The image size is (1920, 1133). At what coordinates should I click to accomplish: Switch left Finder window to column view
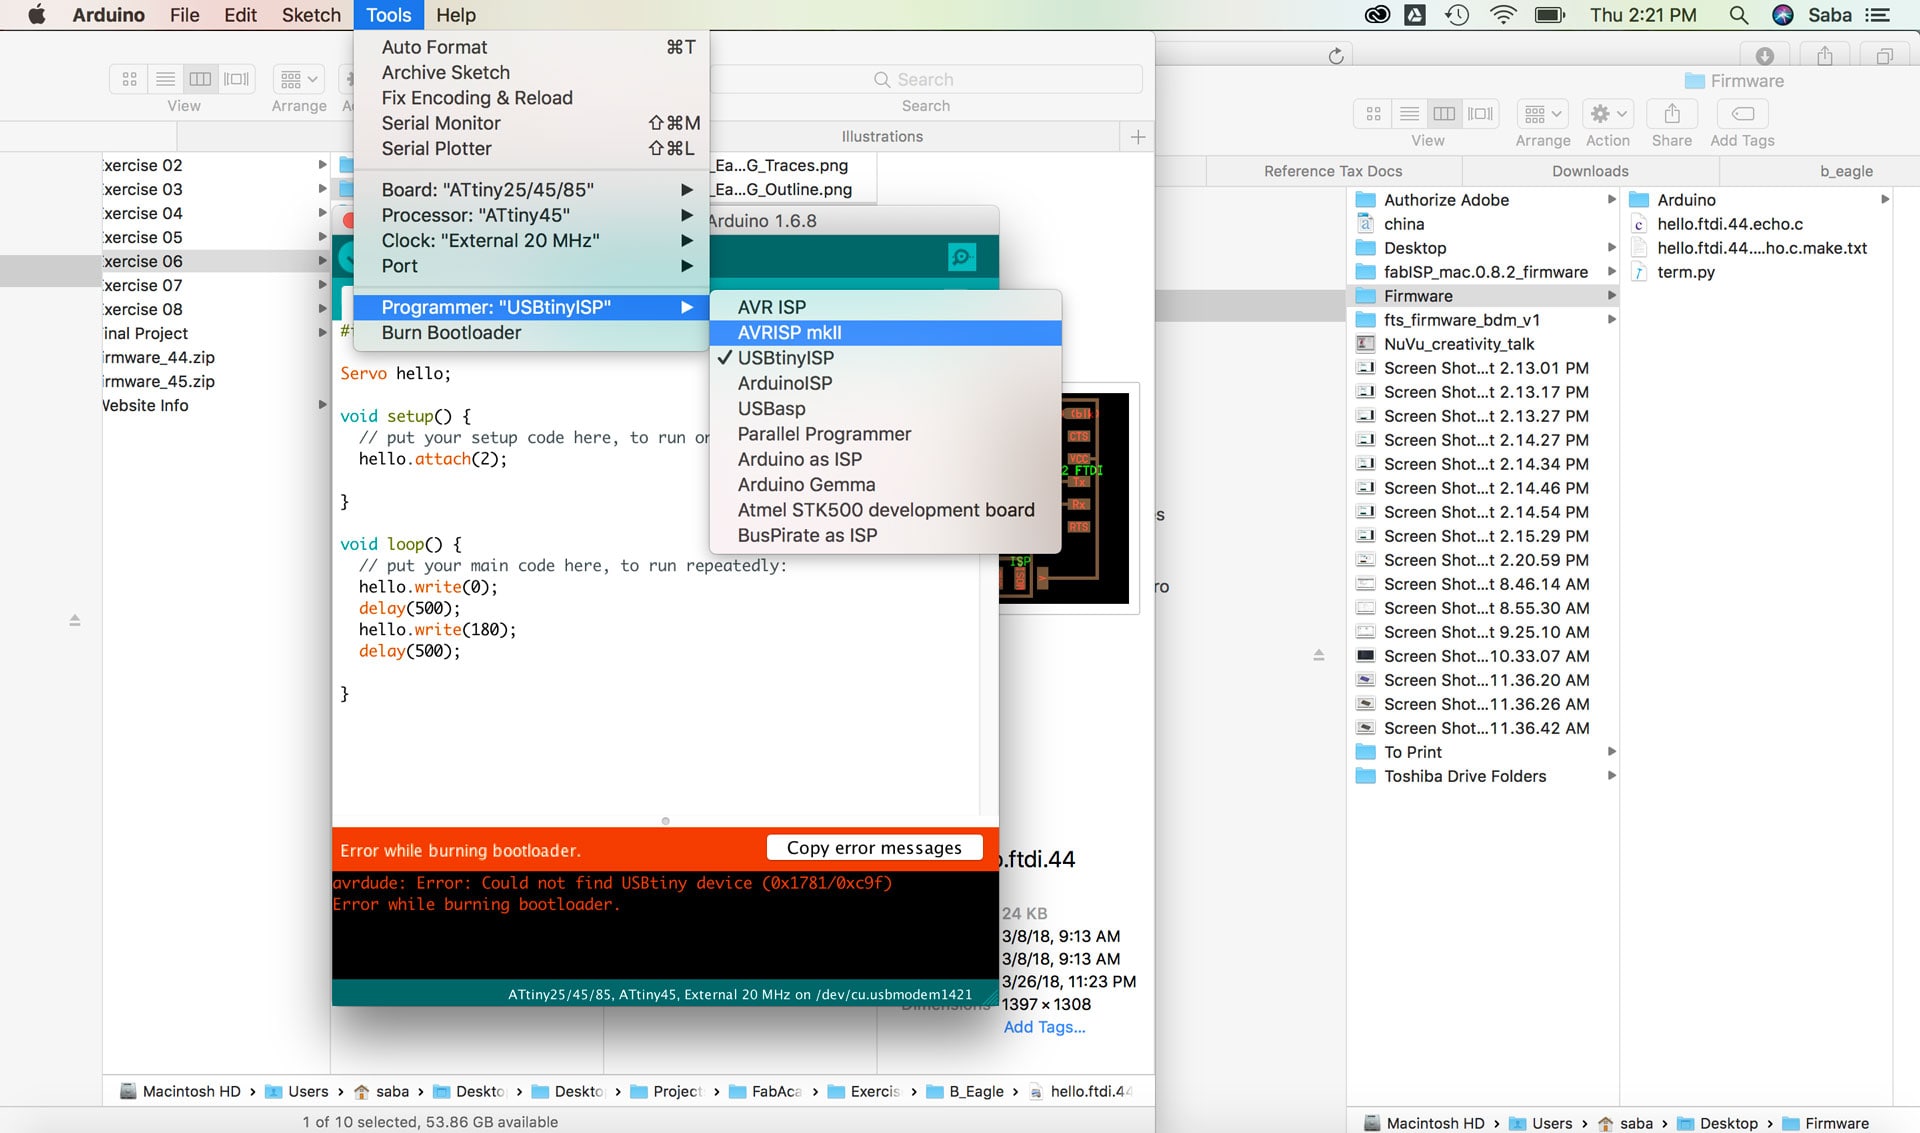(x=201, y=79)
